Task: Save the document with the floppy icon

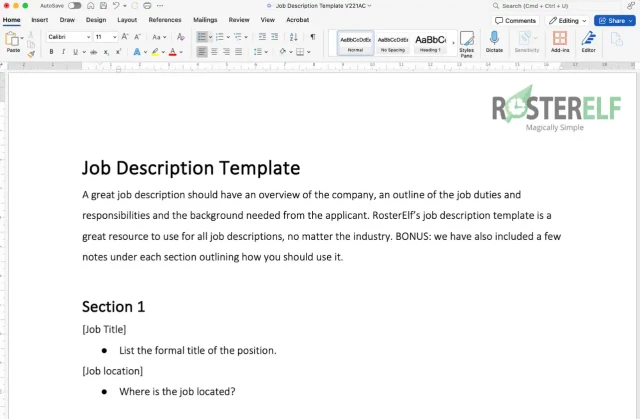Action: (x=103, y=6)
